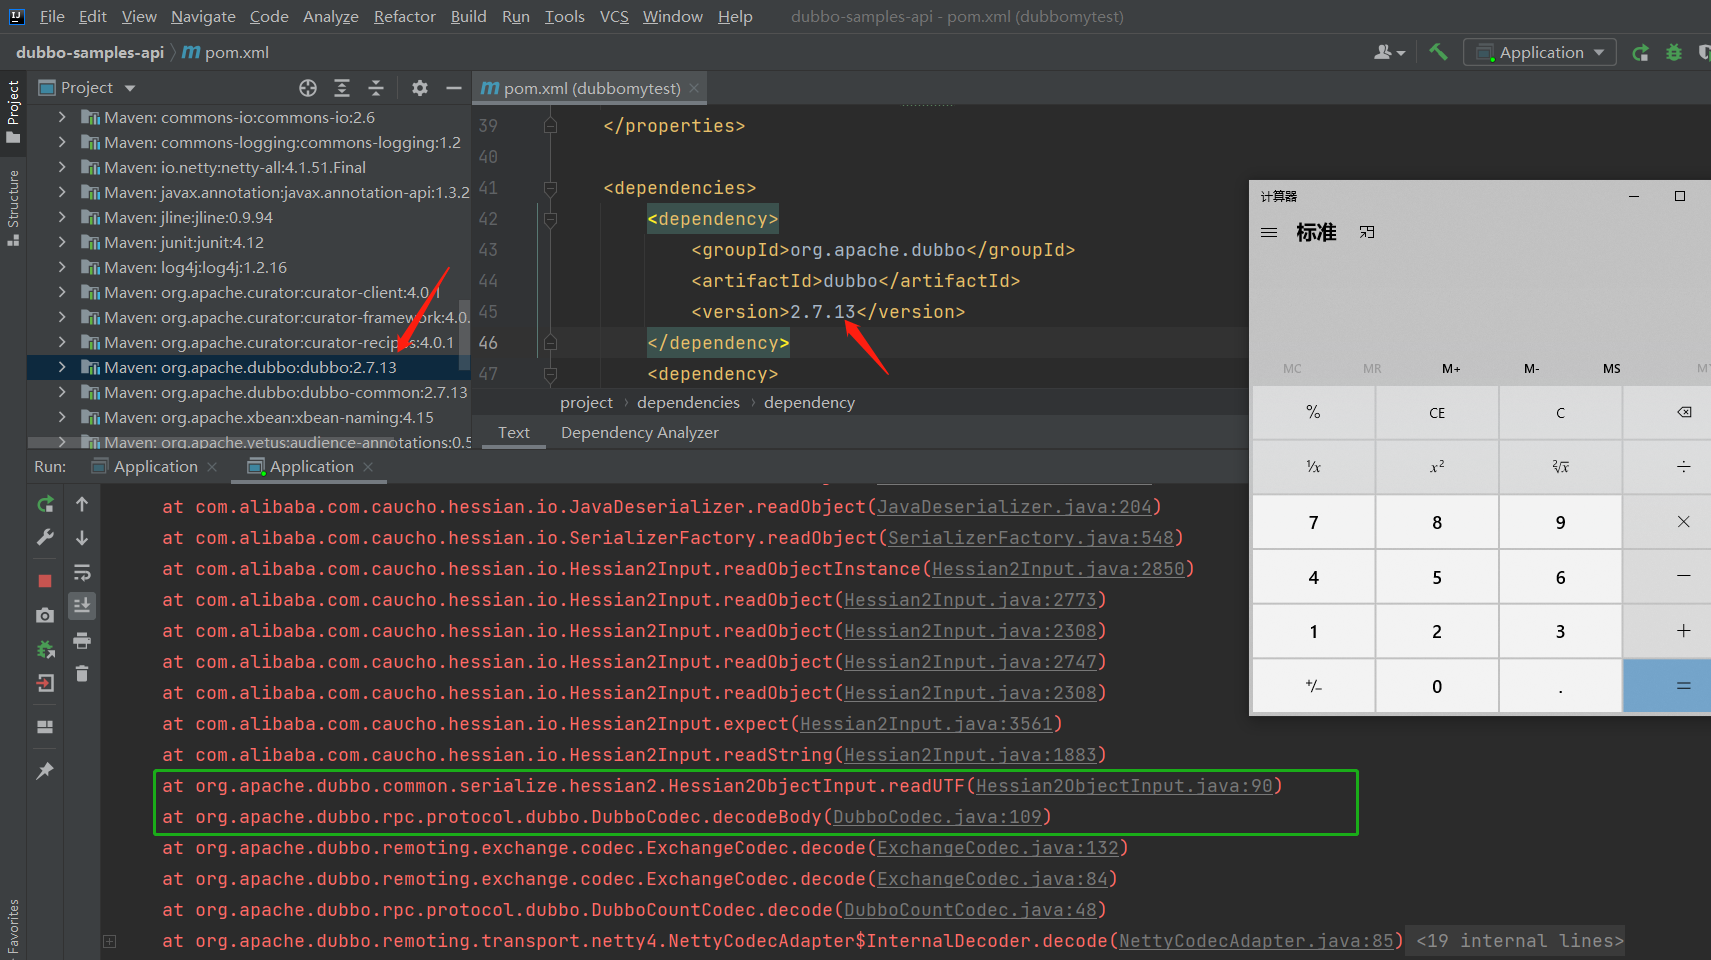
Task: Toggle scroll to end of console
Action: 82,605
